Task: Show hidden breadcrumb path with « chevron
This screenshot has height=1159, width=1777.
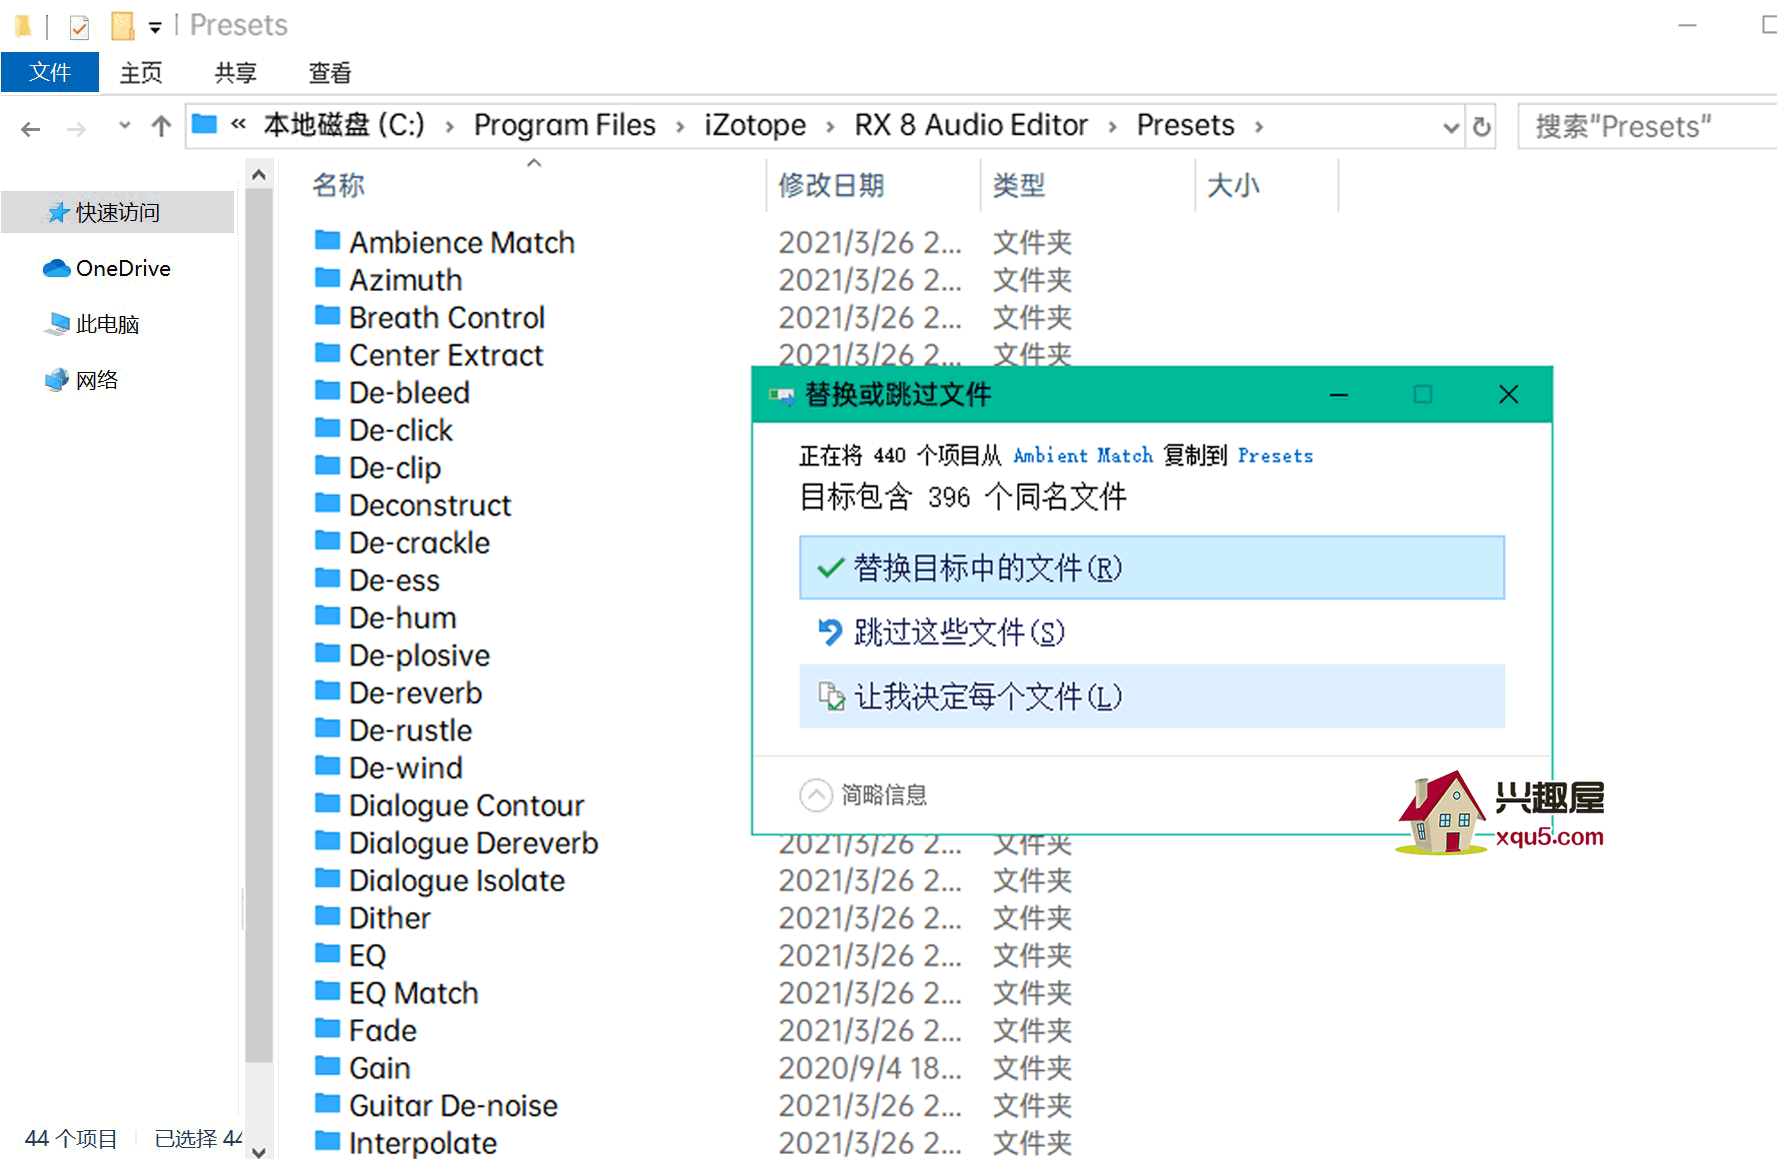Action: 238,124
